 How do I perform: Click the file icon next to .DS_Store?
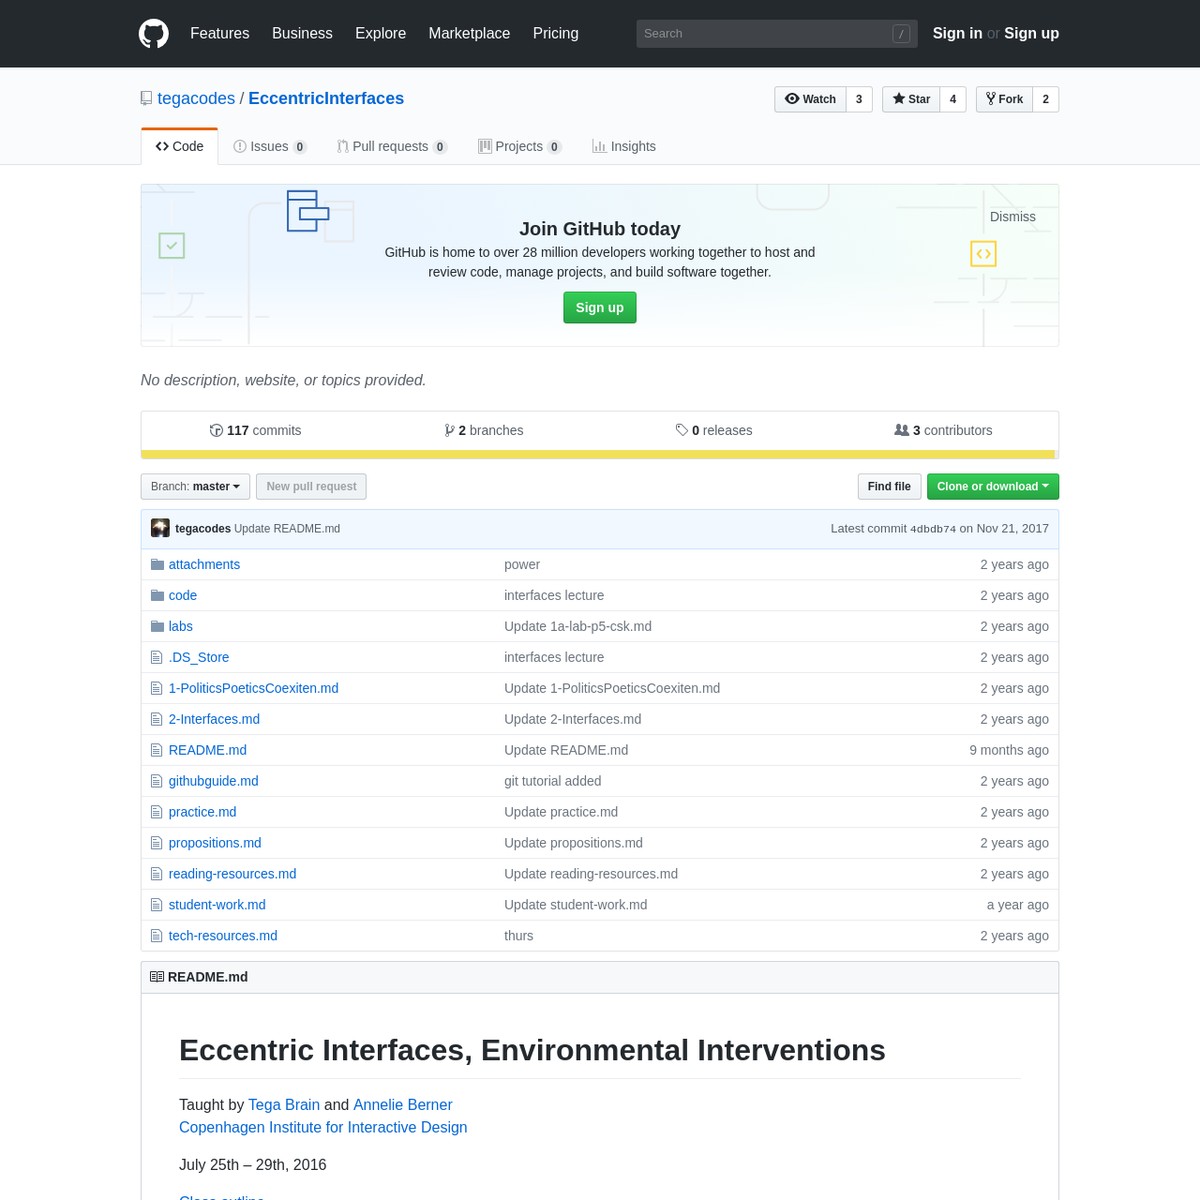pos(156,657)
